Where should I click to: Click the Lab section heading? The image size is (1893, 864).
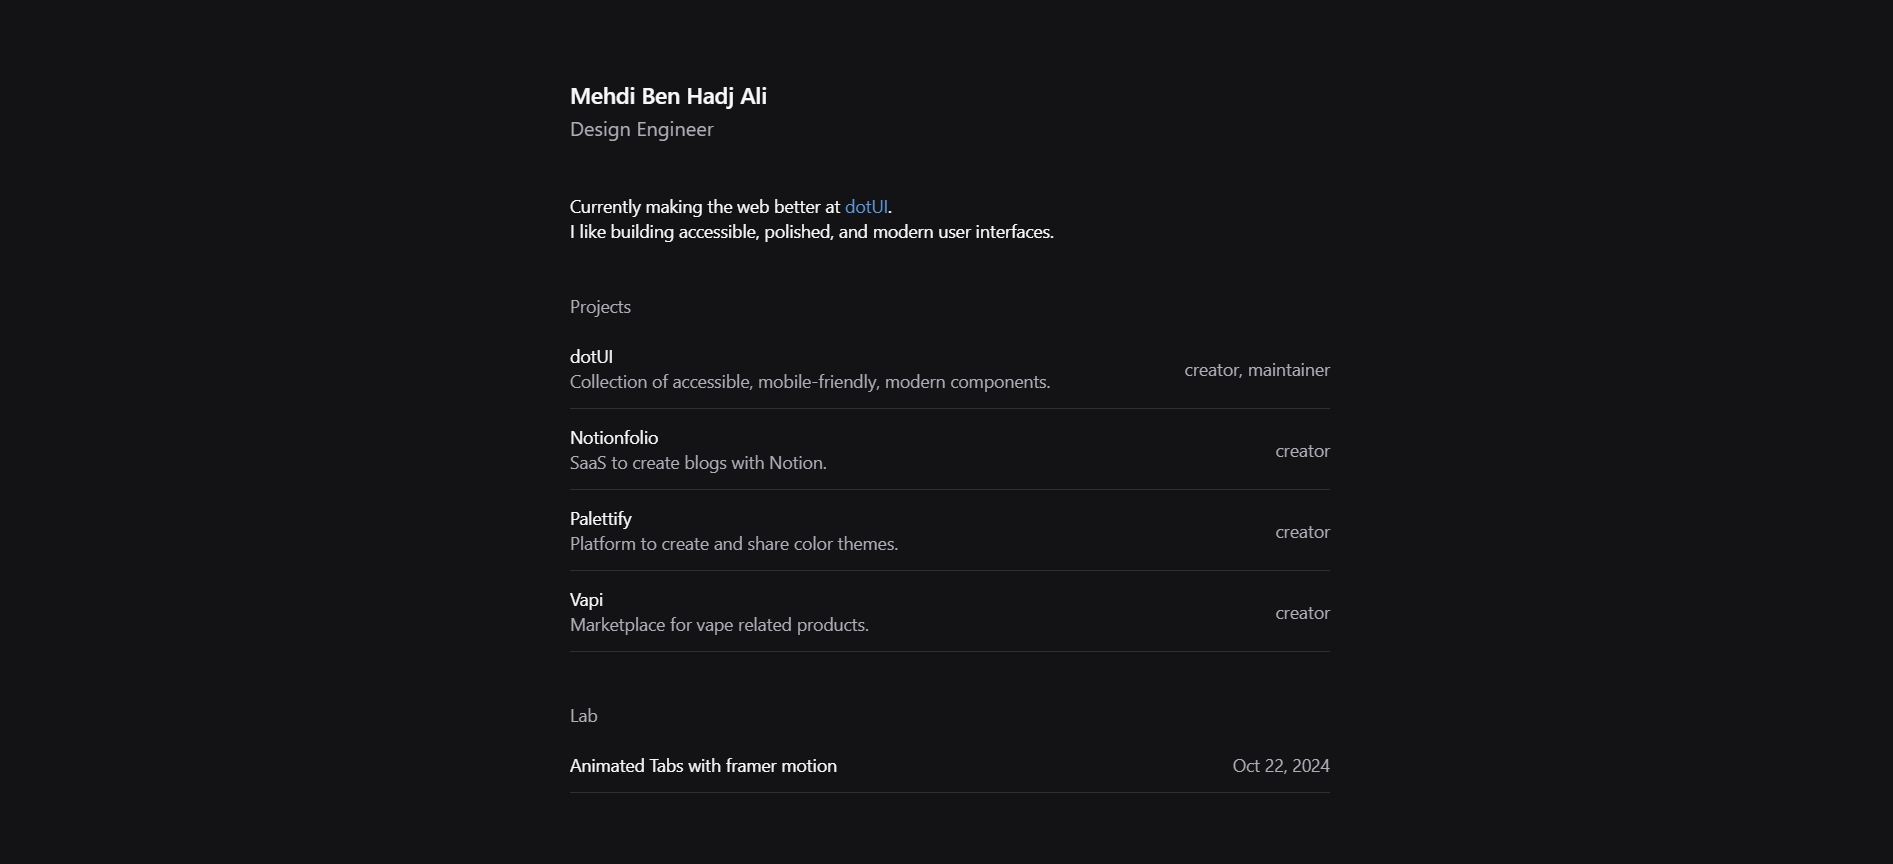tap(583, 715)
